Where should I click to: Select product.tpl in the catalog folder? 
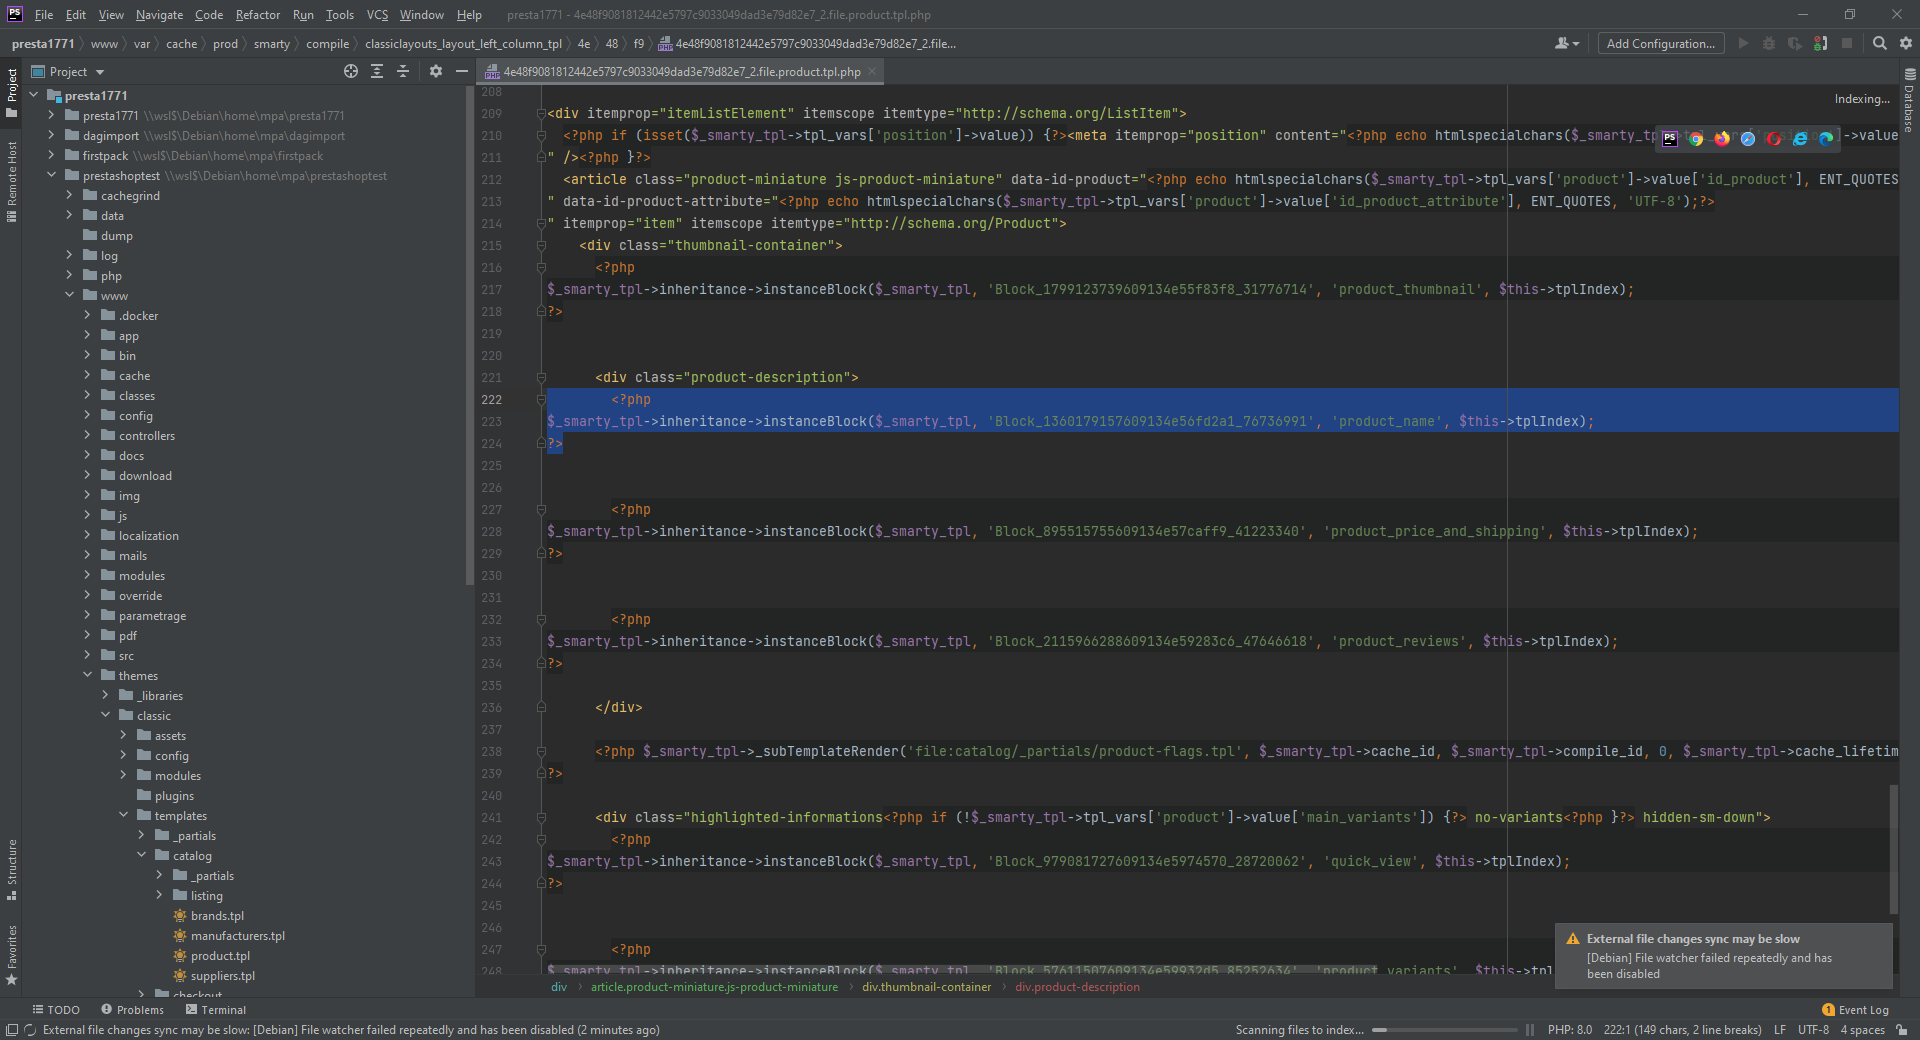click(x=220, y=955)
